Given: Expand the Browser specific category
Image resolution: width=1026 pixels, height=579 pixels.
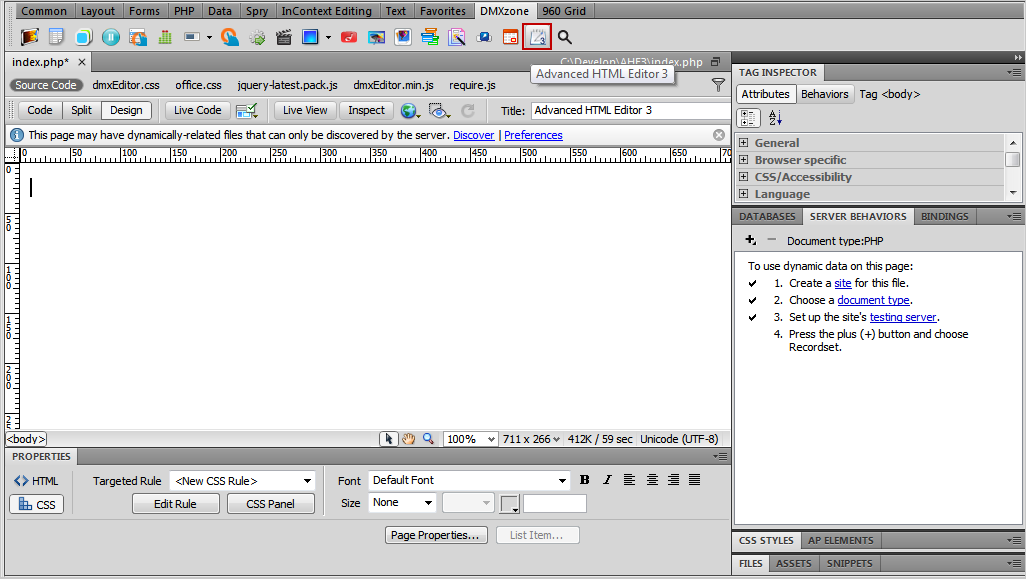Looking at the screenshot, I should [x=743, y=160].
